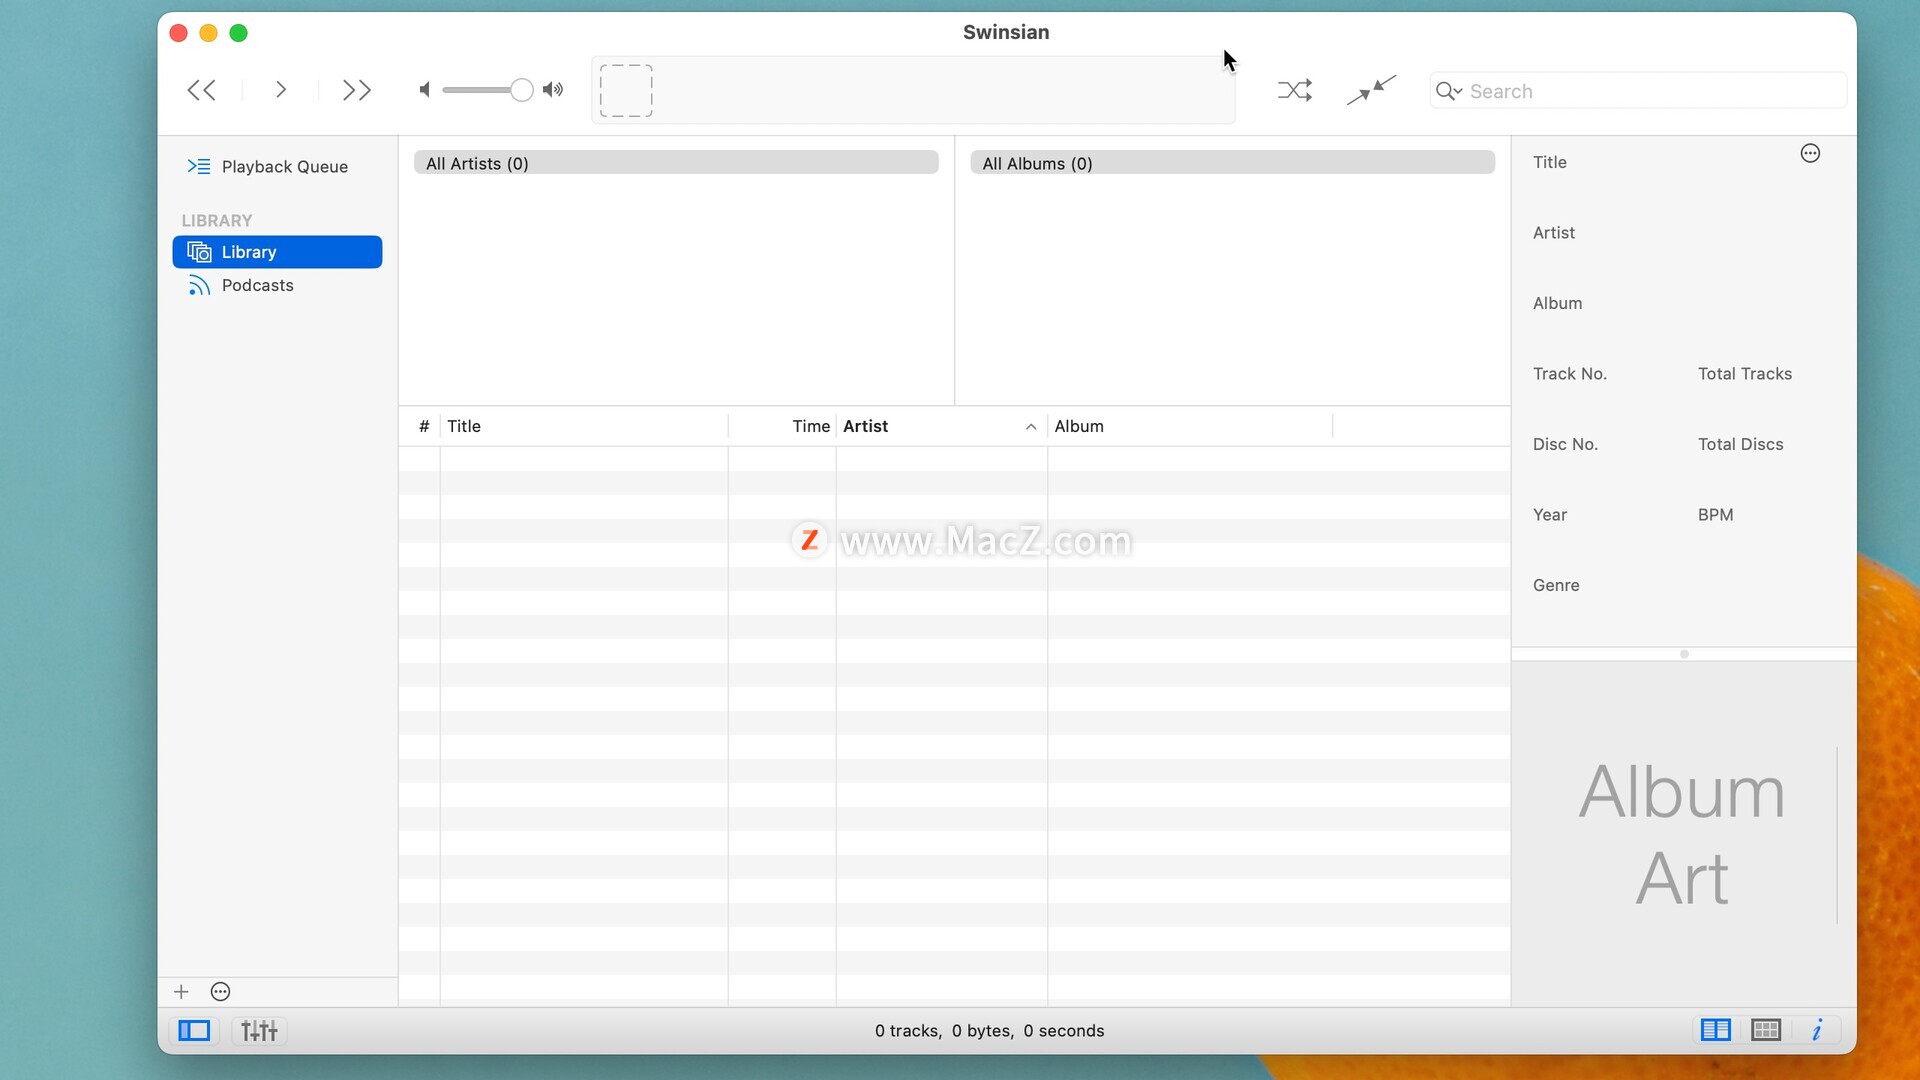Set max volume with loud speaker icon
Viewport: 1920px width, 1080px height.
(553, 91)
